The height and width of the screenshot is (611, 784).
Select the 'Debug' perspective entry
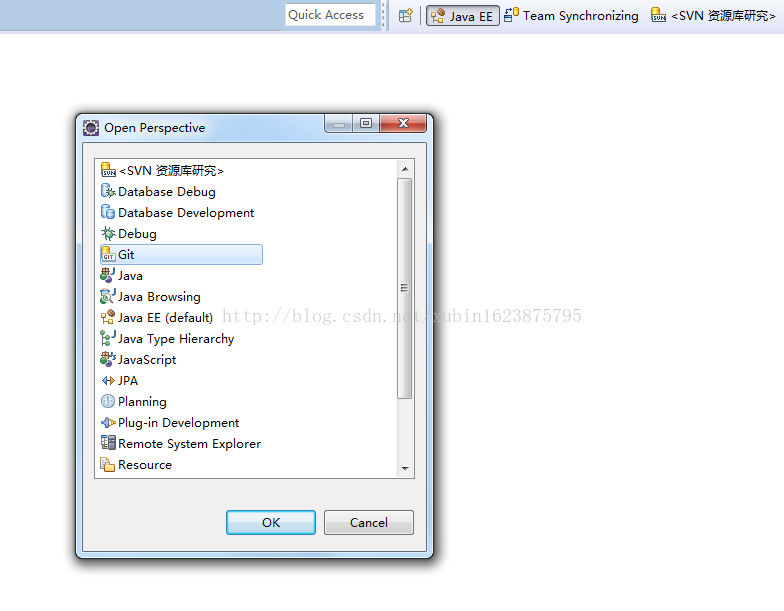137,234
